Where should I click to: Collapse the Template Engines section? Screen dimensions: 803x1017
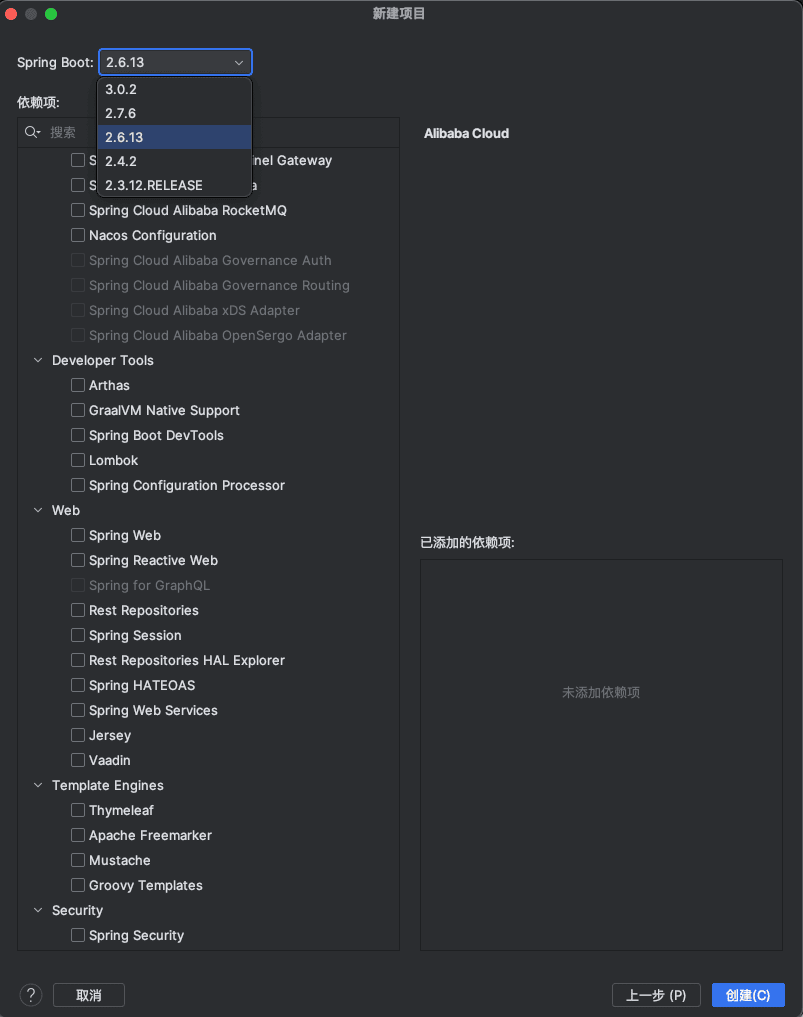38,785
